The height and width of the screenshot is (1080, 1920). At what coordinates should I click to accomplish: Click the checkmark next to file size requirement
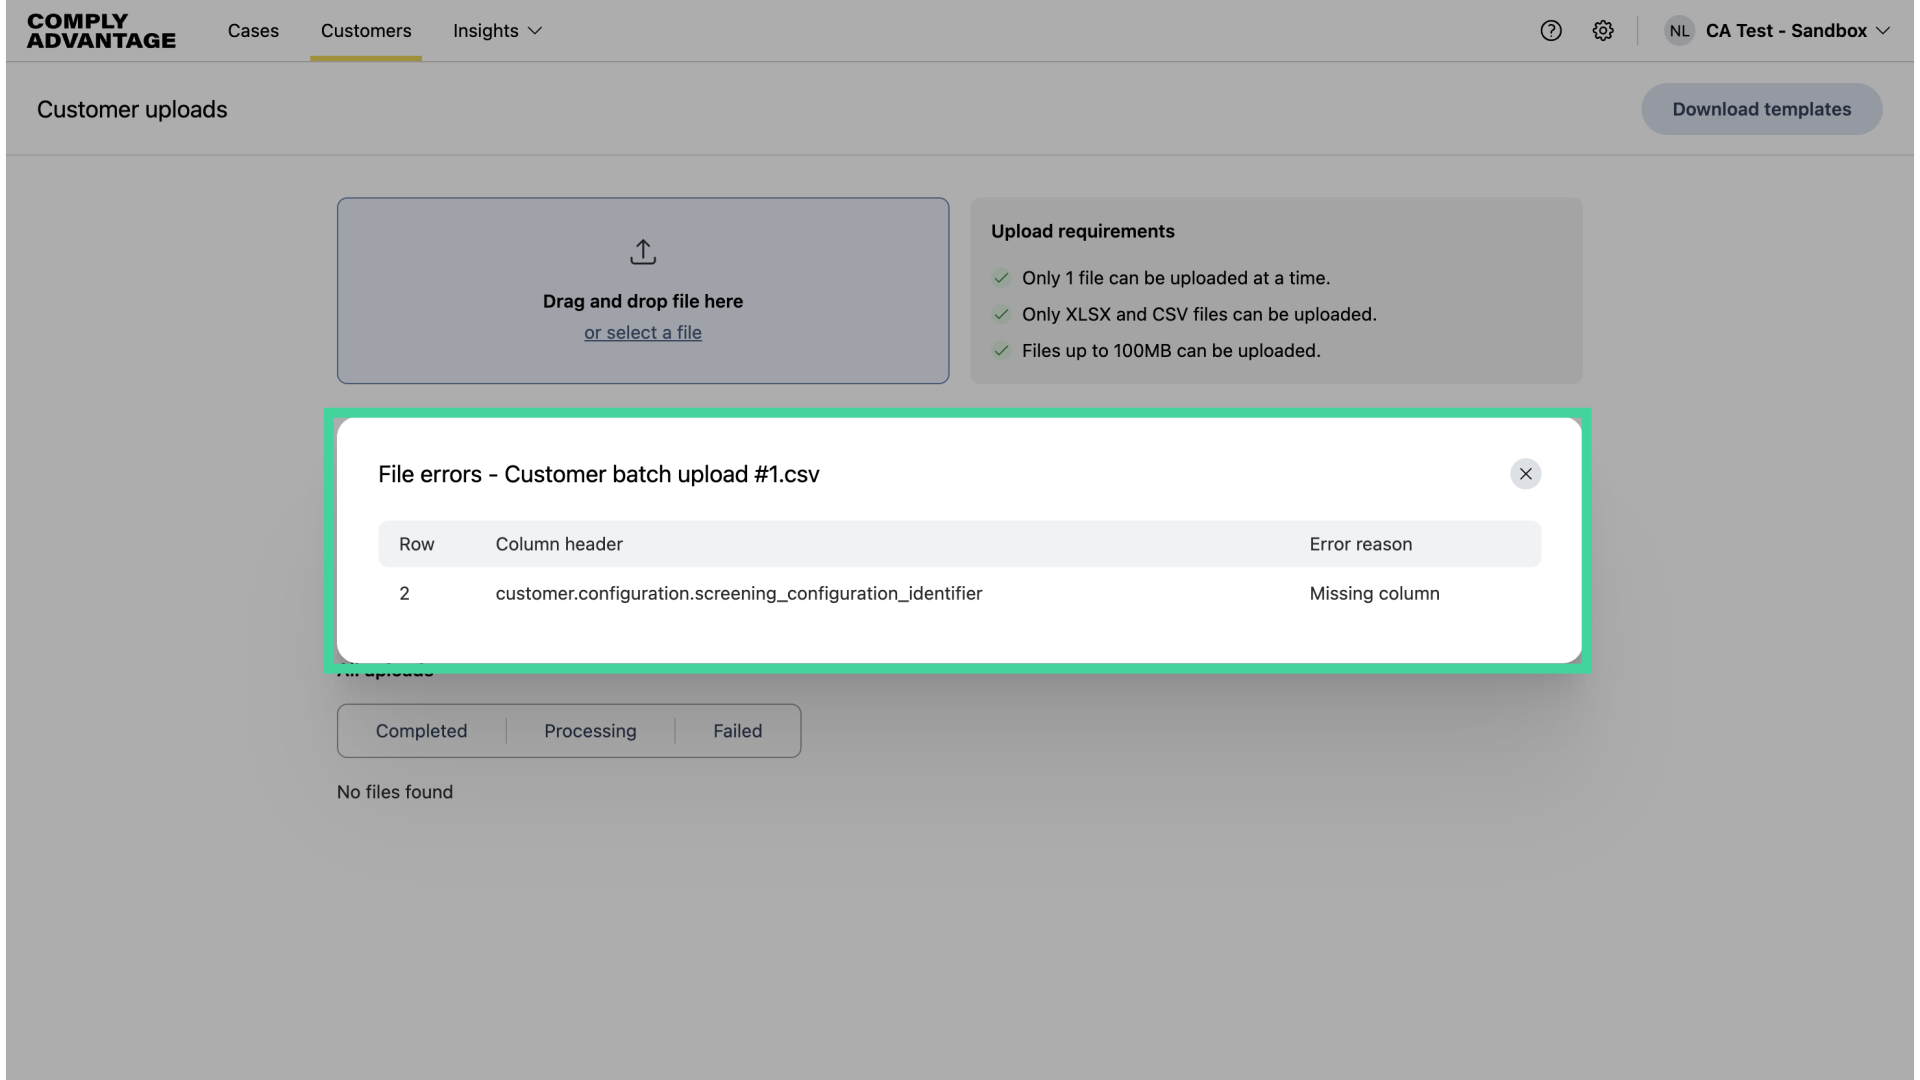coord(1002,351)
